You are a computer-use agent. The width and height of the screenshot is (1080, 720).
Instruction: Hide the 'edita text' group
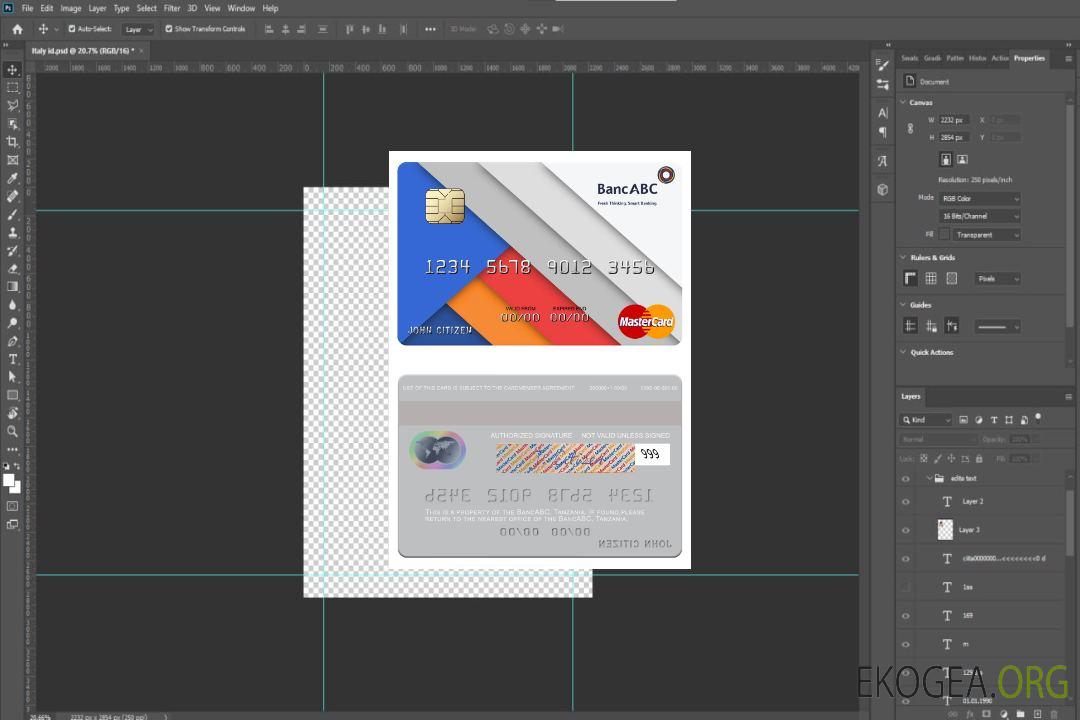pos(906,479)
